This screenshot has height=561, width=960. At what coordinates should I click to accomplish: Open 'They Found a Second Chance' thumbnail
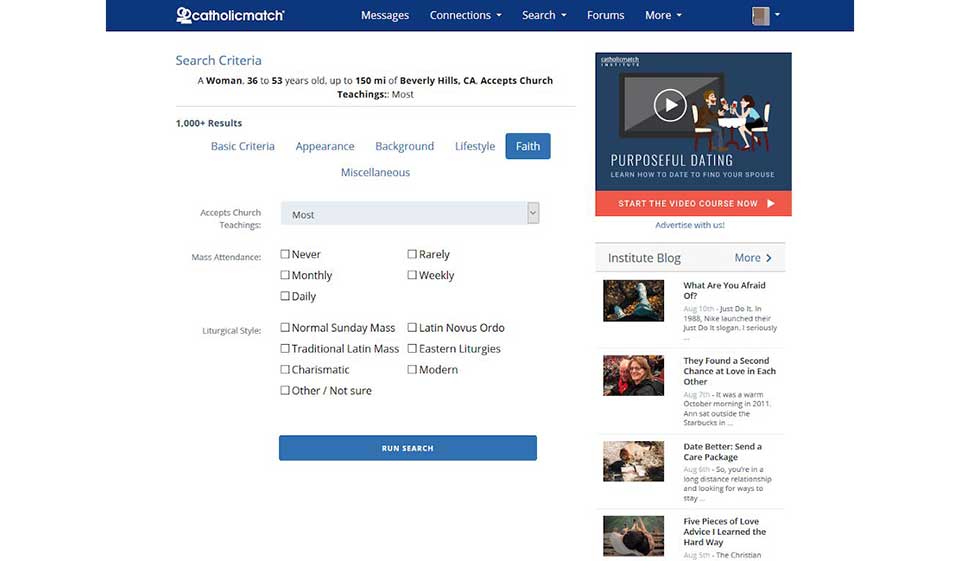[x=633, y=375]
